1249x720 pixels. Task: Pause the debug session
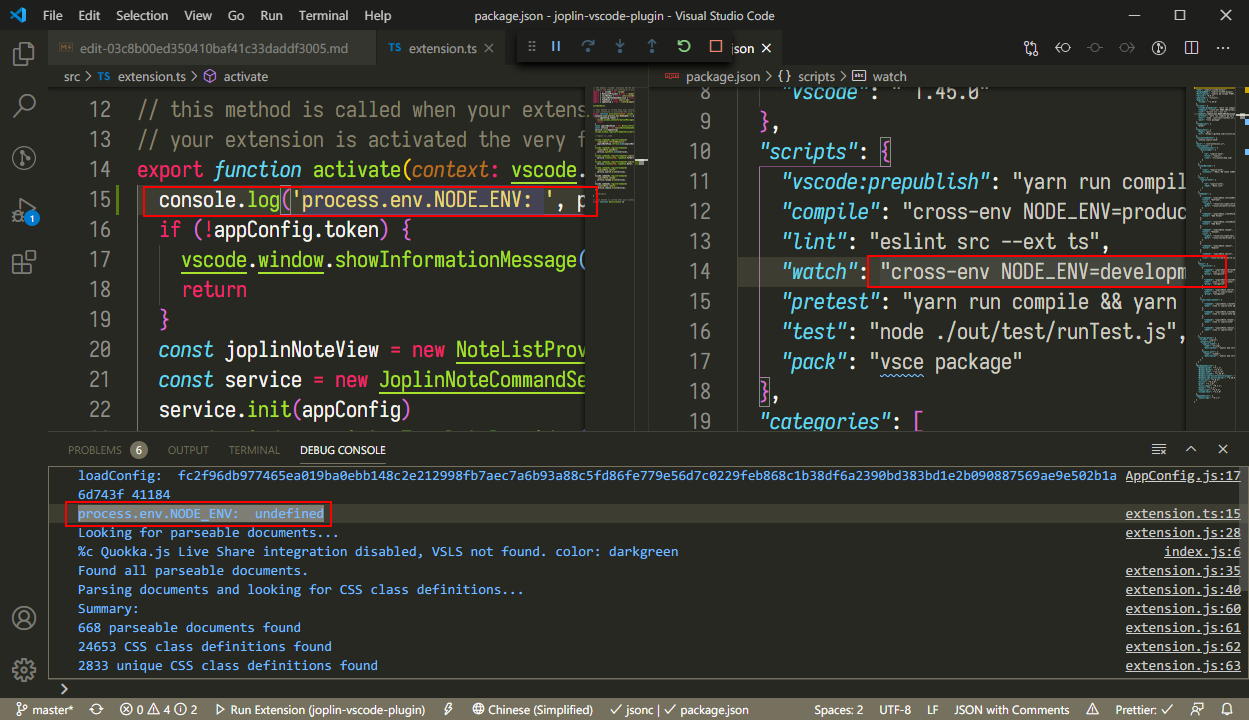coord(556,47)
